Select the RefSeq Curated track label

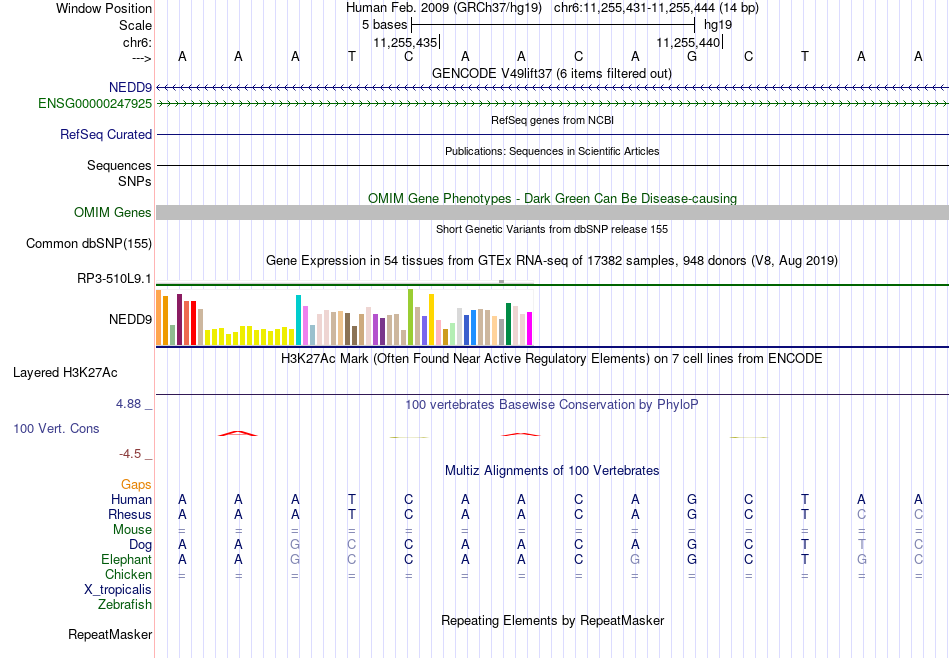point(106,135)
